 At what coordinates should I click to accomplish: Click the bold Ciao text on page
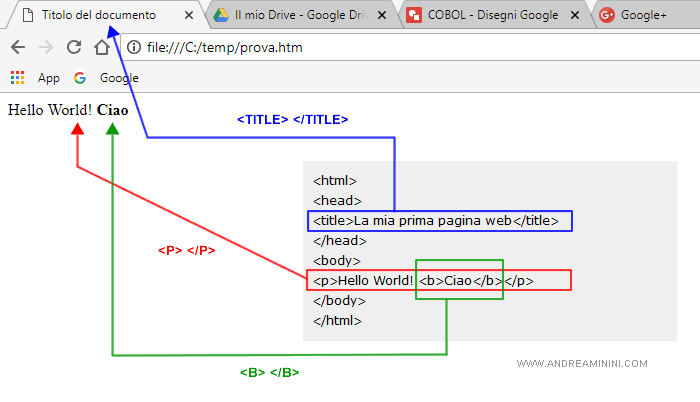pos(112,109)
